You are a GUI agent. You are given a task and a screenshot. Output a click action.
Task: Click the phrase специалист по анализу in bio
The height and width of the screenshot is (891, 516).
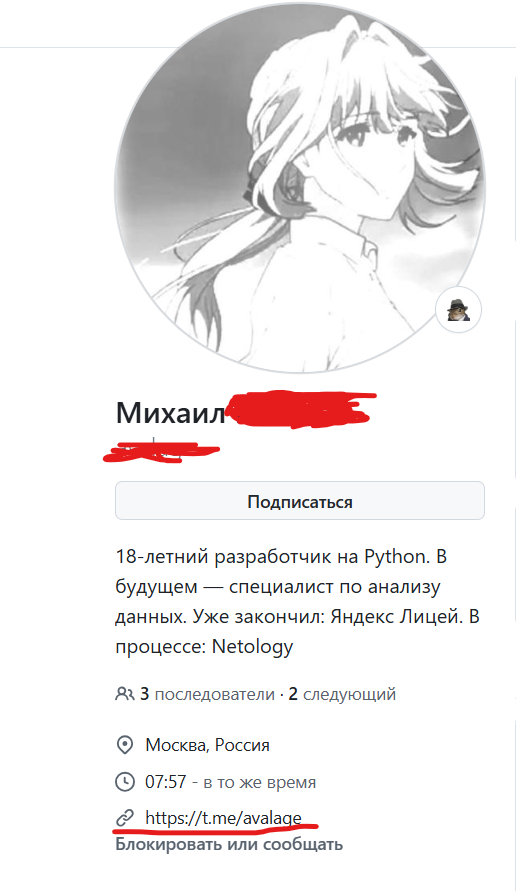pyautogui.click(x=335, y=586)
